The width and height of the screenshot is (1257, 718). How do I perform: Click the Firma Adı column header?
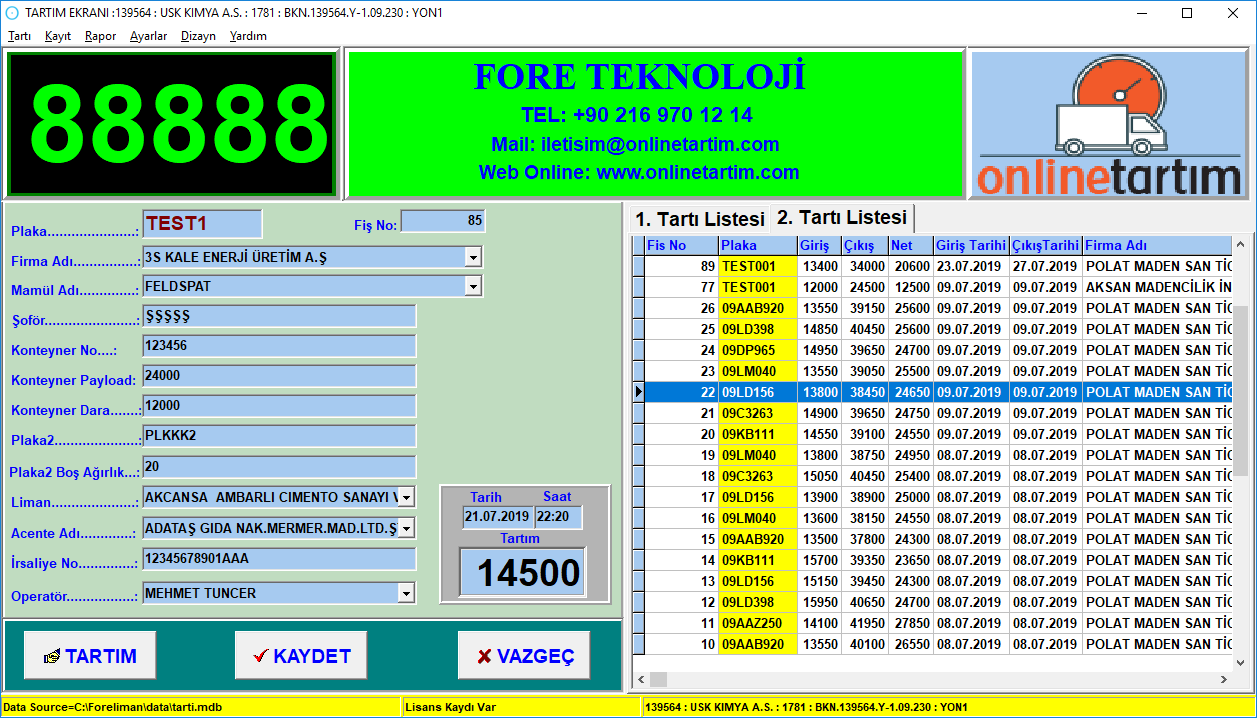pyautogui.click(x=1157, y=245)
